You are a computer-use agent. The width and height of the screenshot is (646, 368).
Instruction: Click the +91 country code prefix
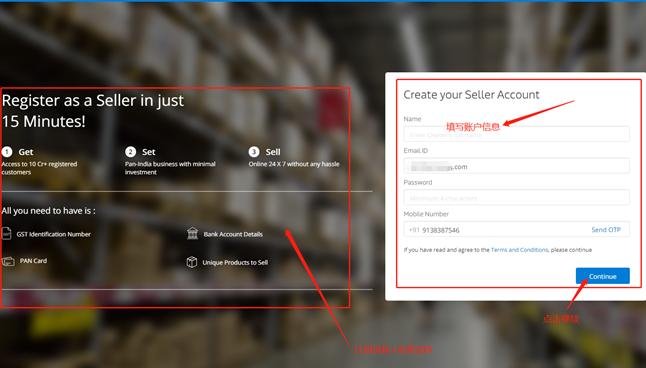414,230
